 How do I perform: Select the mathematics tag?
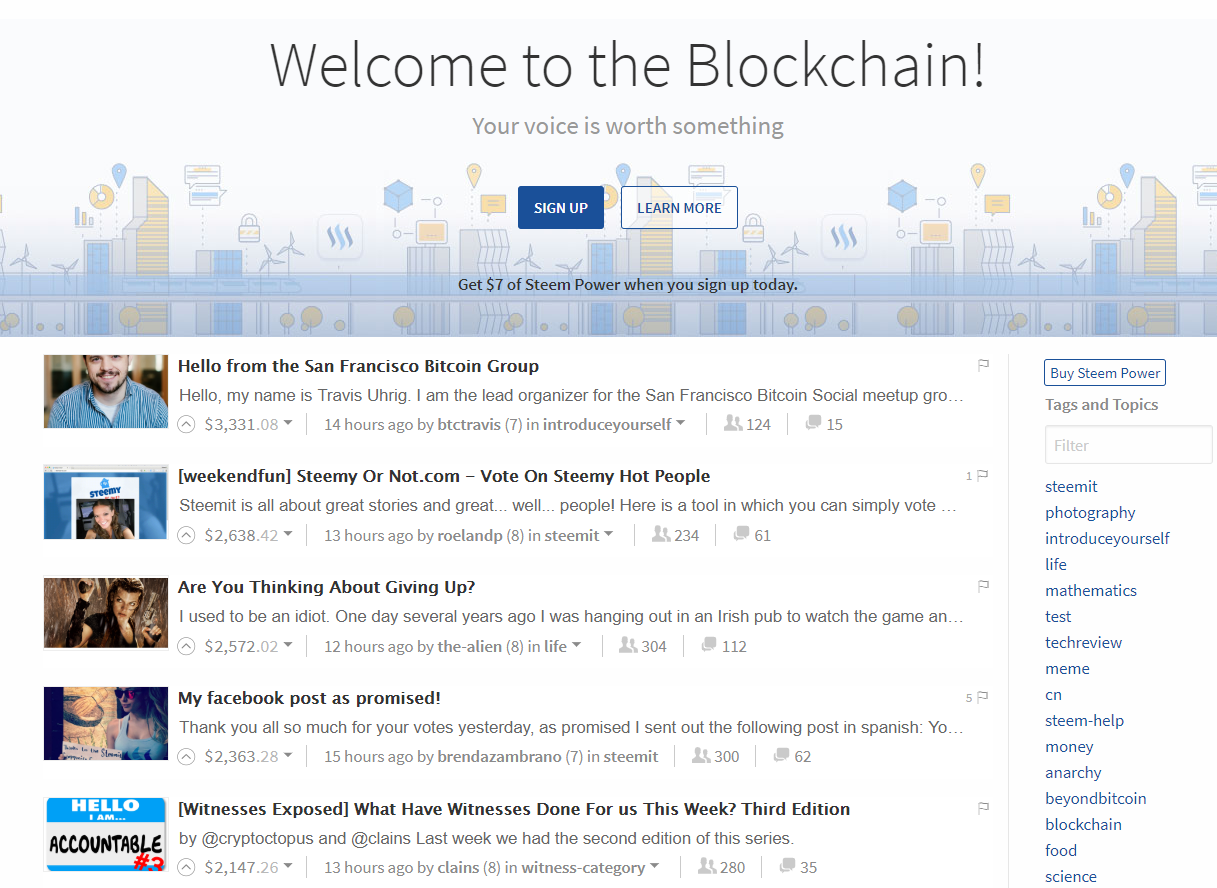click(1091, 590)
